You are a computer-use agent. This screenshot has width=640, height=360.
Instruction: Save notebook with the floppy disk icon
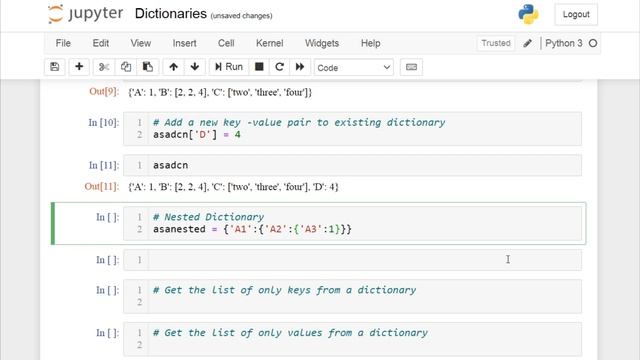pyautogui.click(x=55, y=67)
